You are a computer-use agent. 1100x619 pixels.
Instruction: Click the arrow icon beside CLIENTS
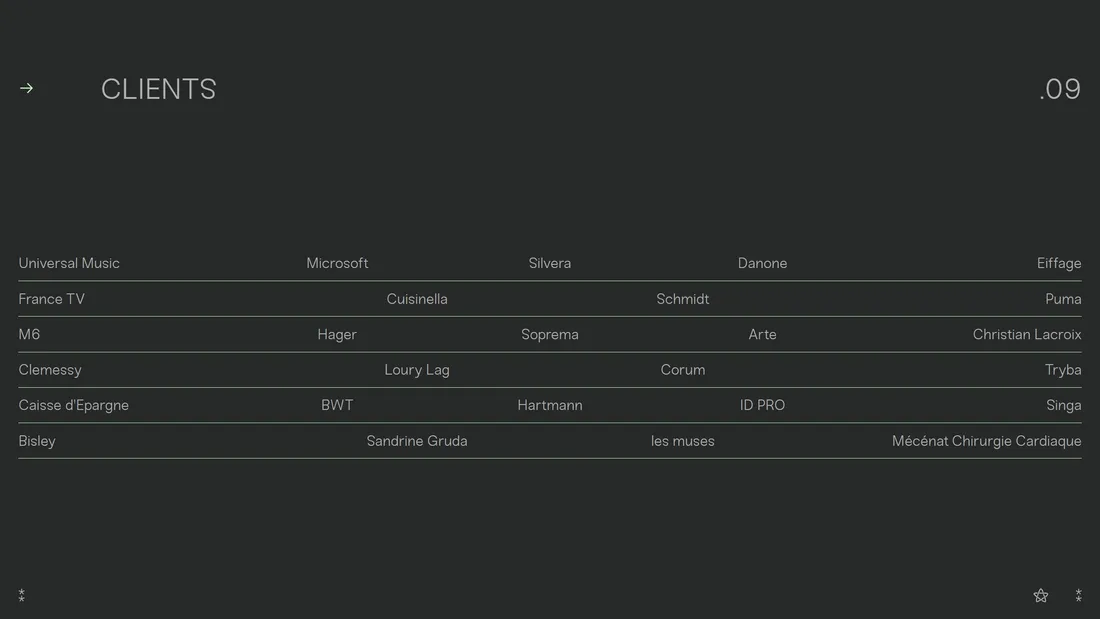[26, 88]
